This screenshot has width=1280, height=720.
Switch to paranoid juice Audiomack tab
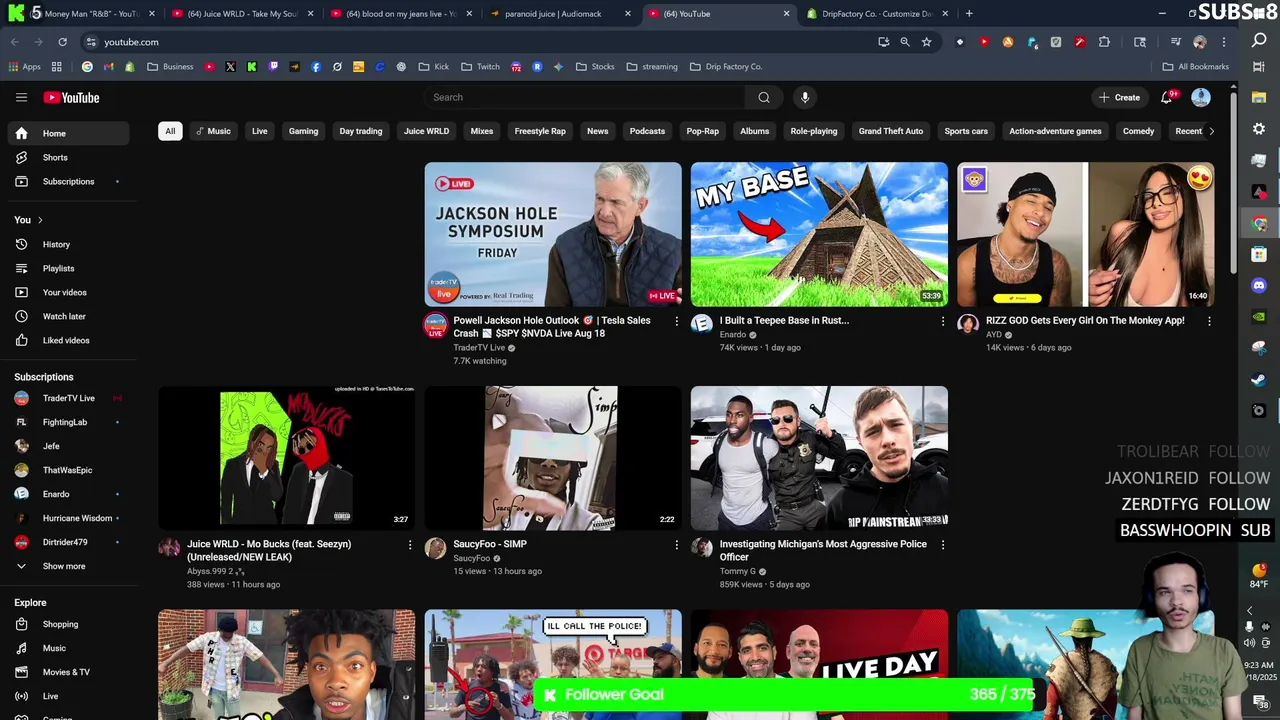[x=560, y=14]
